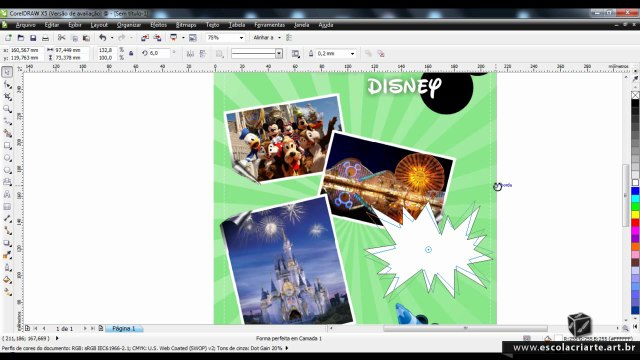This screenshot has width=640, height=360.
Task: Click the Welcome Screen icon
Action: point(193,38)
